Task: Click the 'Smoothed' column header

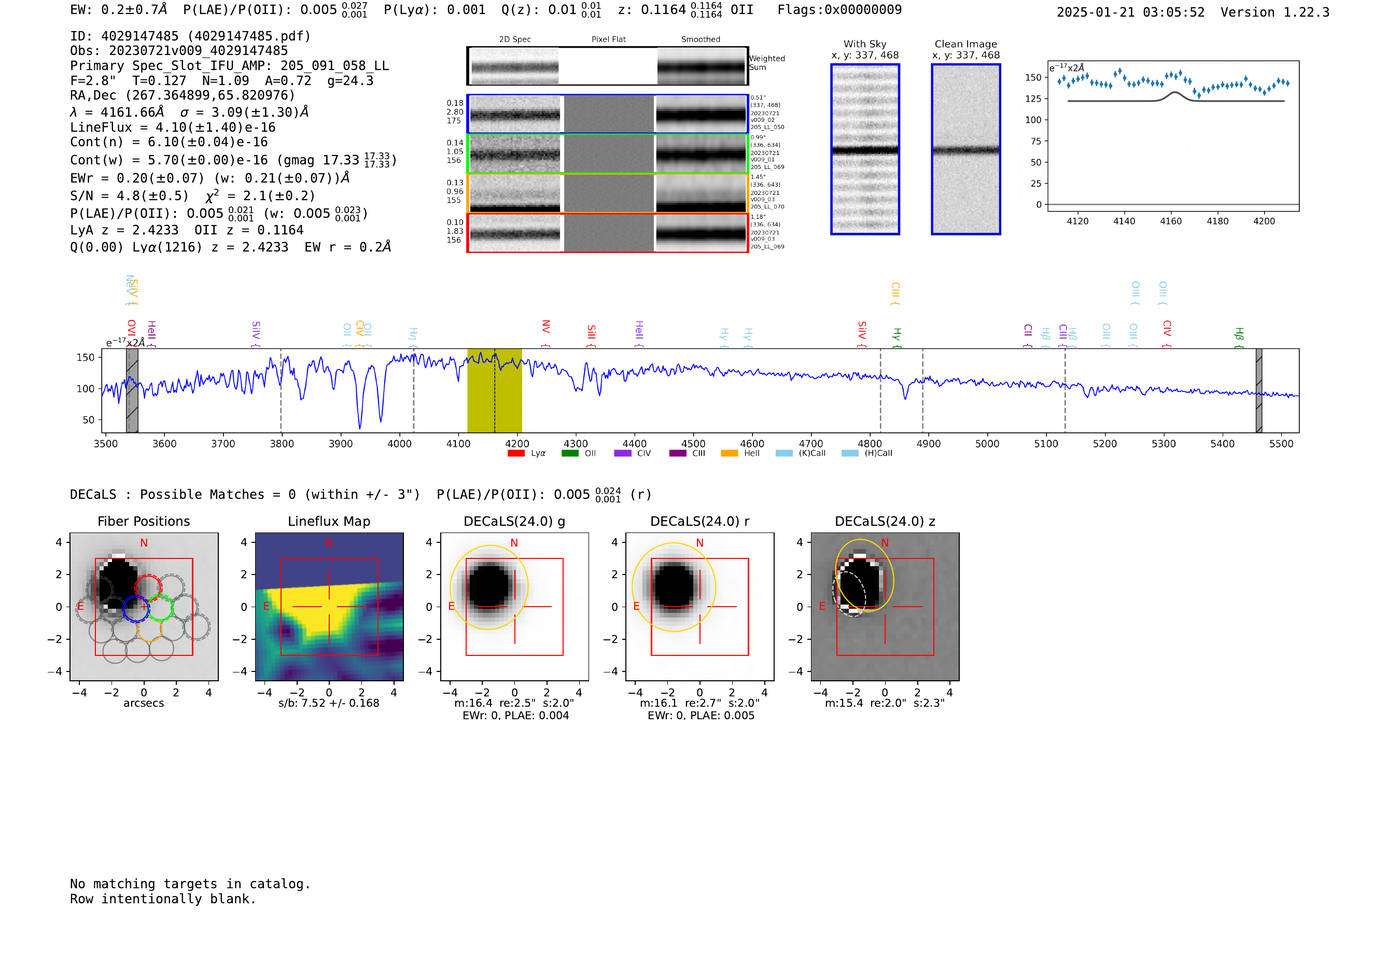Action: (701, 40)
